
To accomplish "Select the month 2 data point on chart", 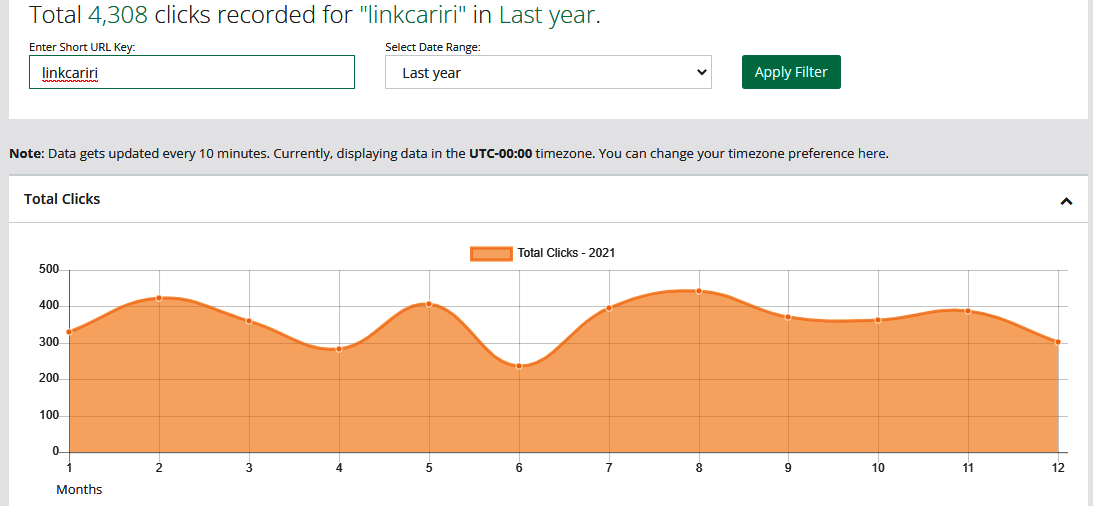I will 159,298.
